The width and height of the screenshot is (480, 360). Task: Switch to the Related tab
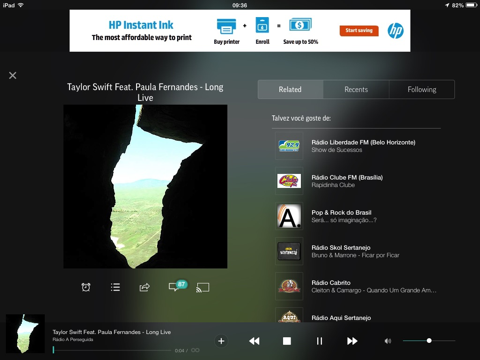[x=290, y=89]
